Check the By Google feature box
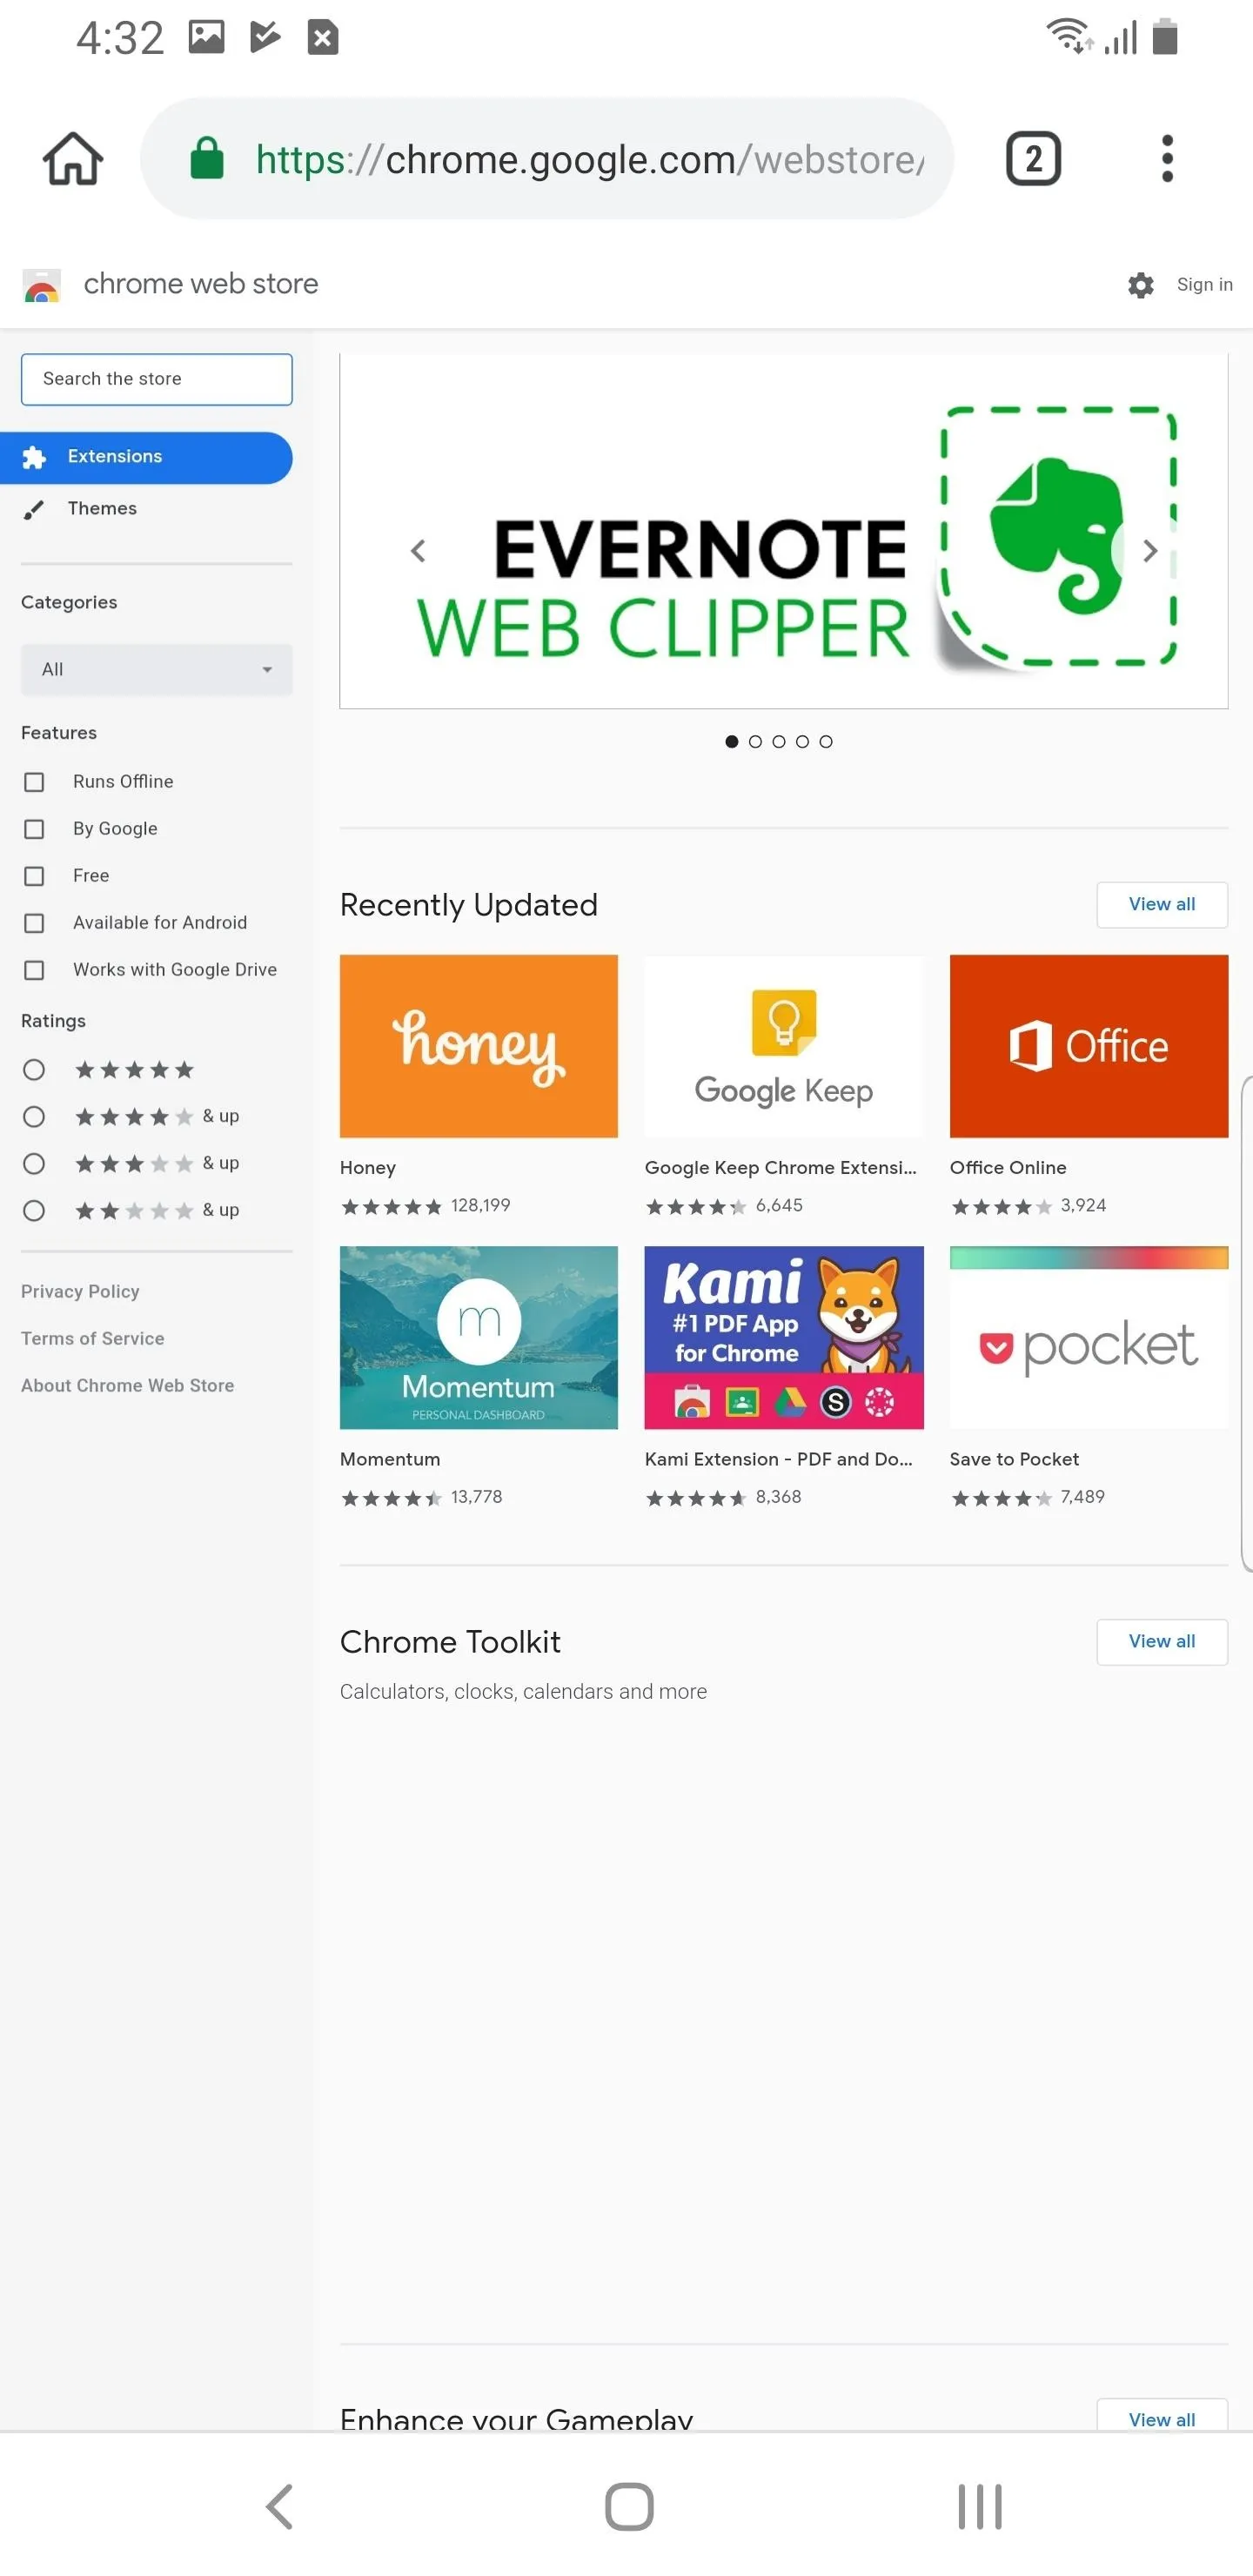This screenshot has width=1253, height=2576. point(34,829)
